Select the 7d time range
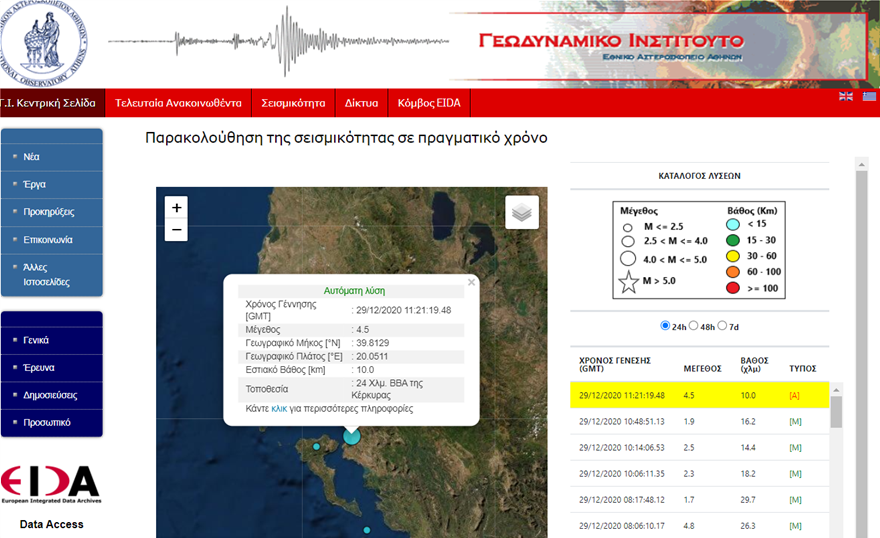Image resolution: width=880 pixels, height=538 pixels. pos(722,326)
